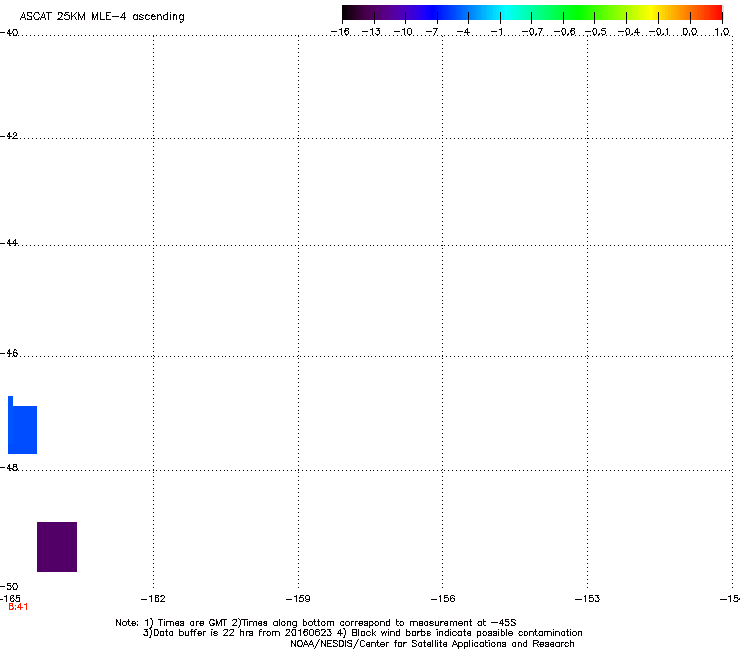The height and width of the screenshot is (650, 740).
Task: Click the latitude axis label "-42"
Action: (x=9, y=136)
